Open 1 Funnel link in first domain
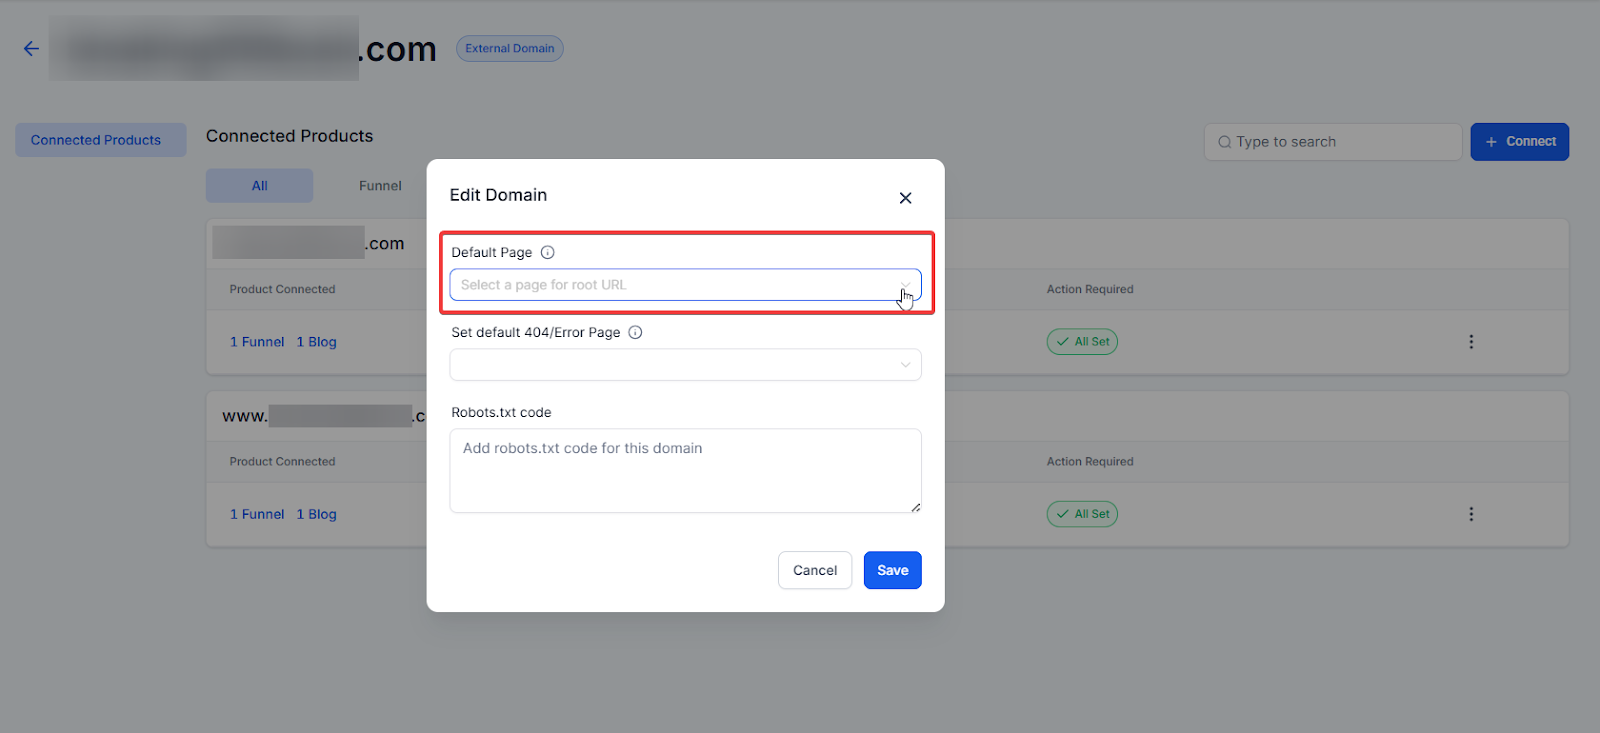 257,342
